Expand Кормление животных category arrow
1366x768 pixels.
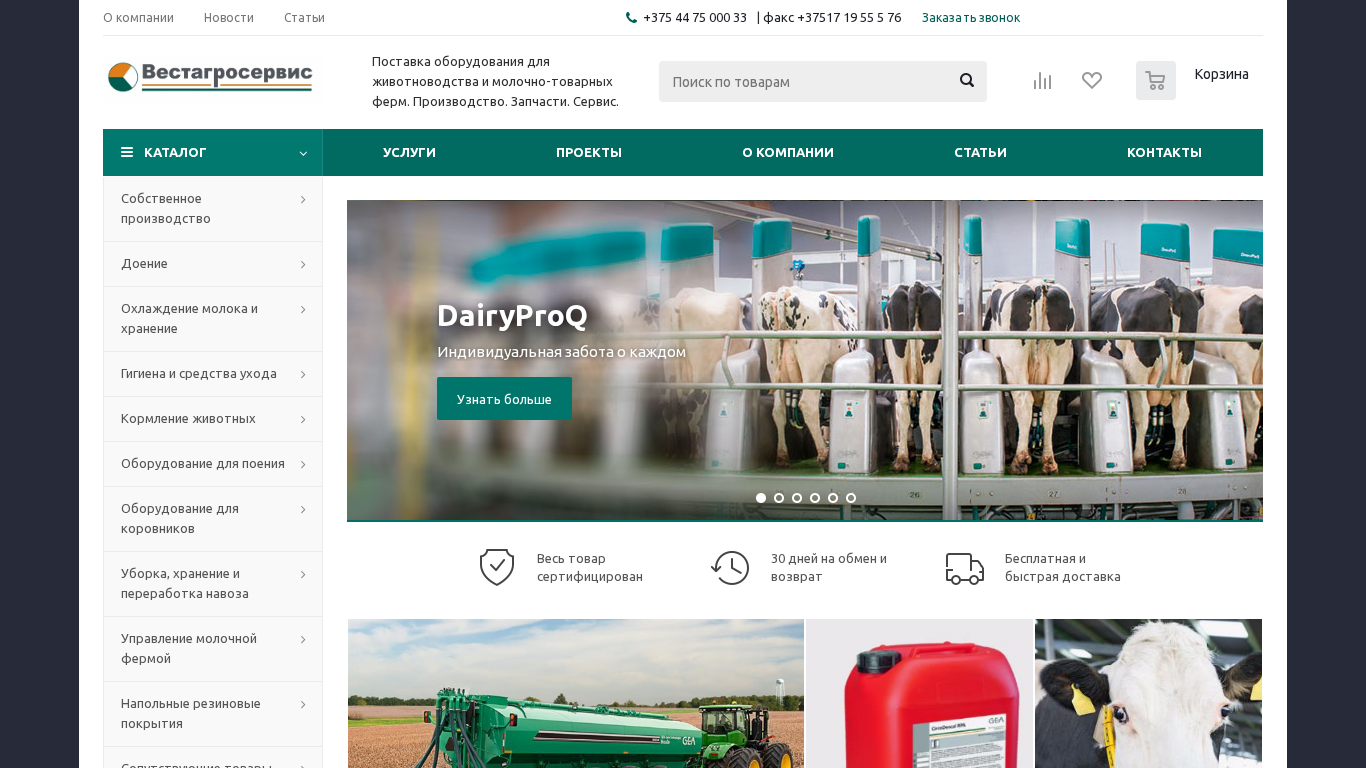coord(303,420)
